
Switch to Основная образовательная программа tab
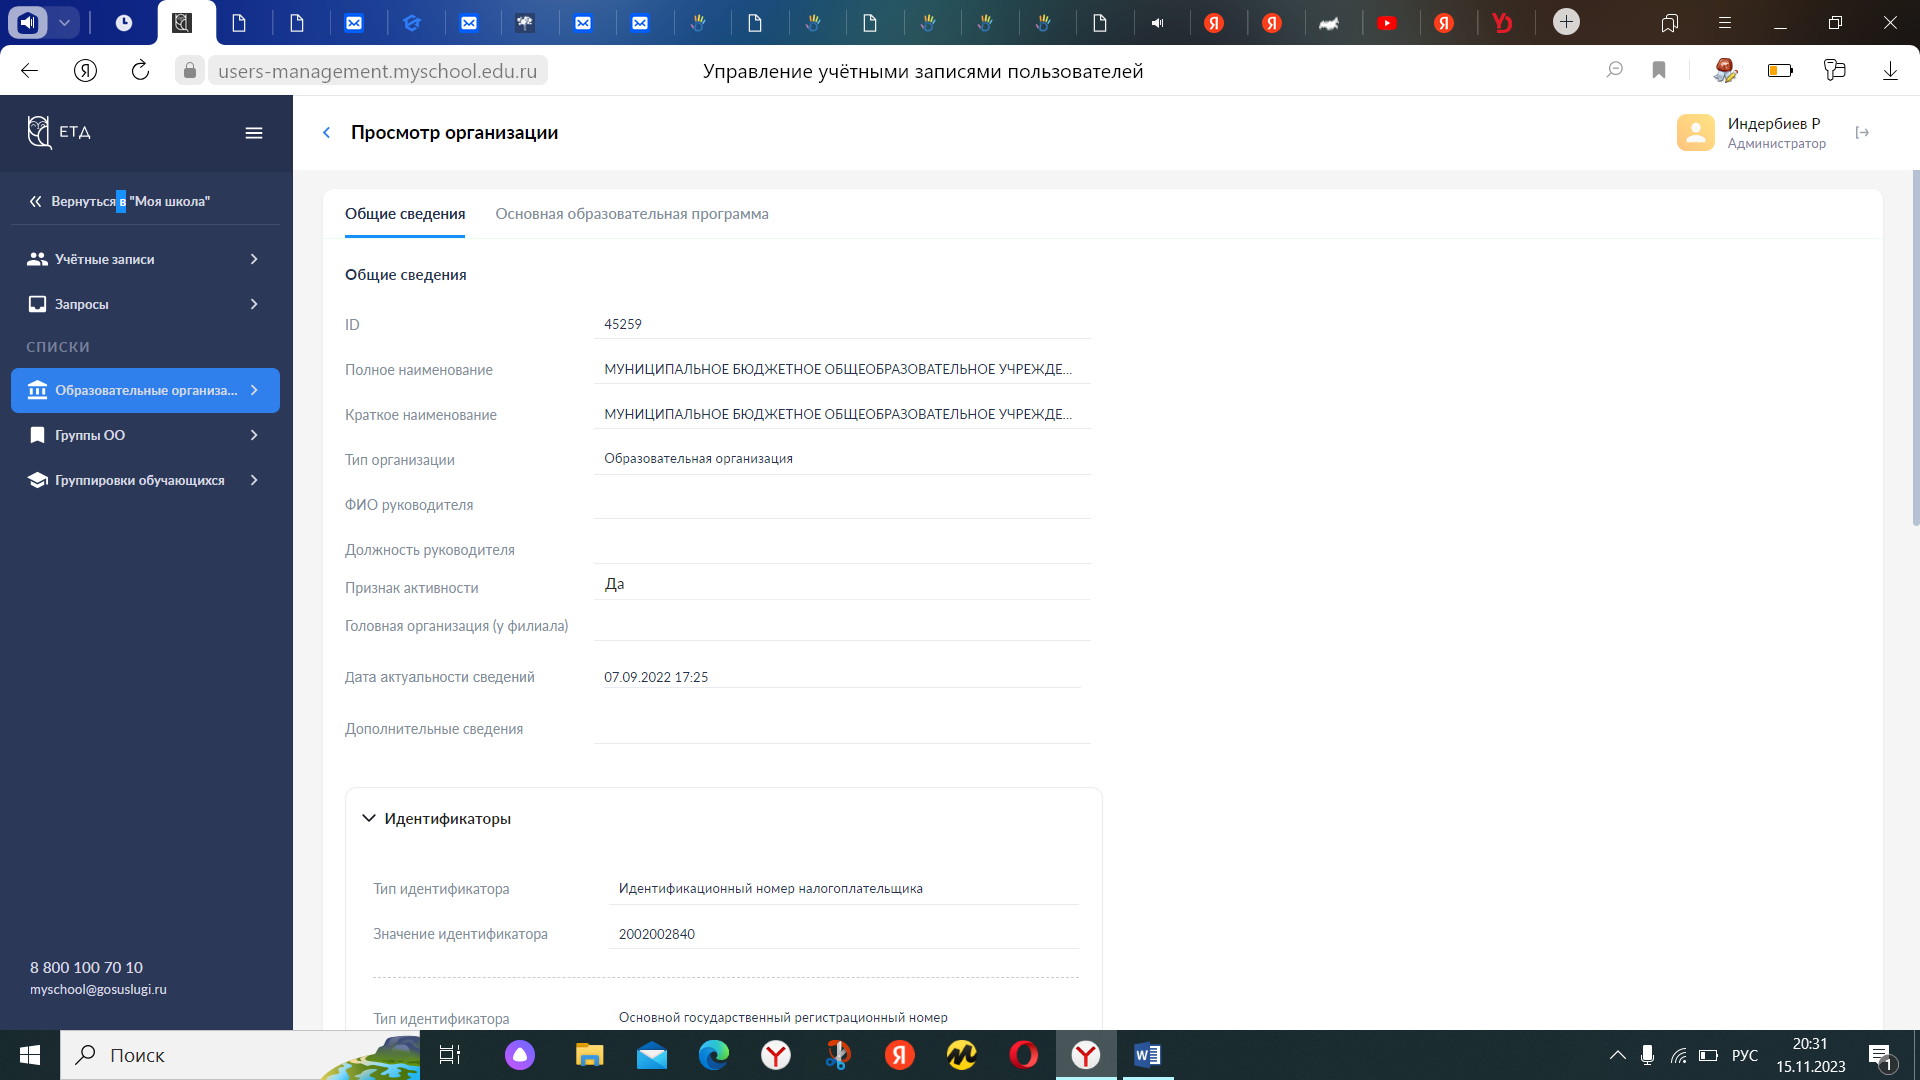click(x=632, y=214)
